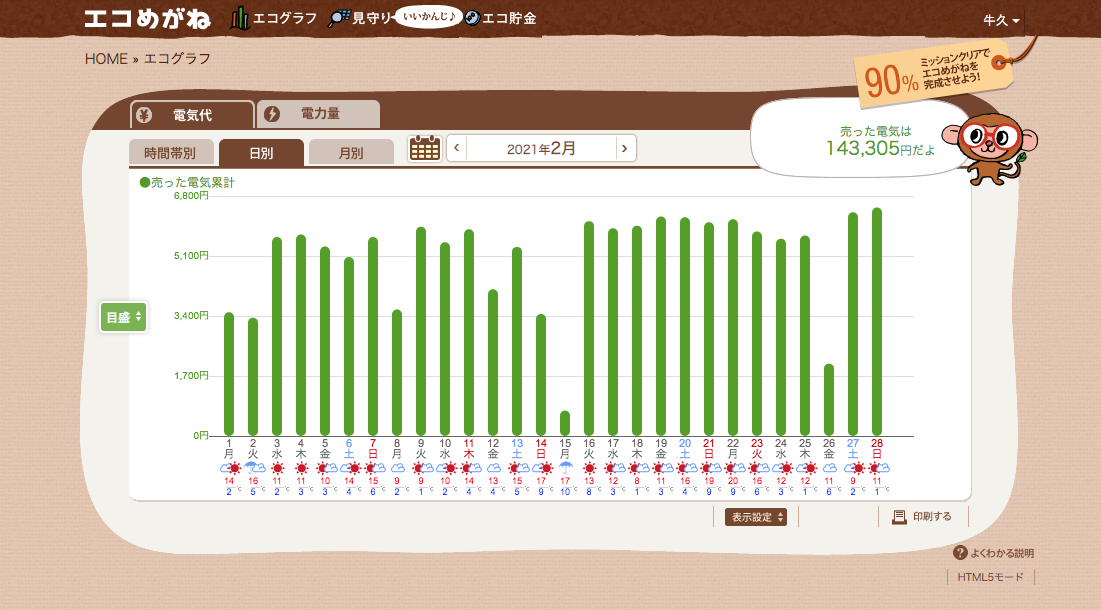Click the エコグラフ bar chart icon

tap(240, 18)
